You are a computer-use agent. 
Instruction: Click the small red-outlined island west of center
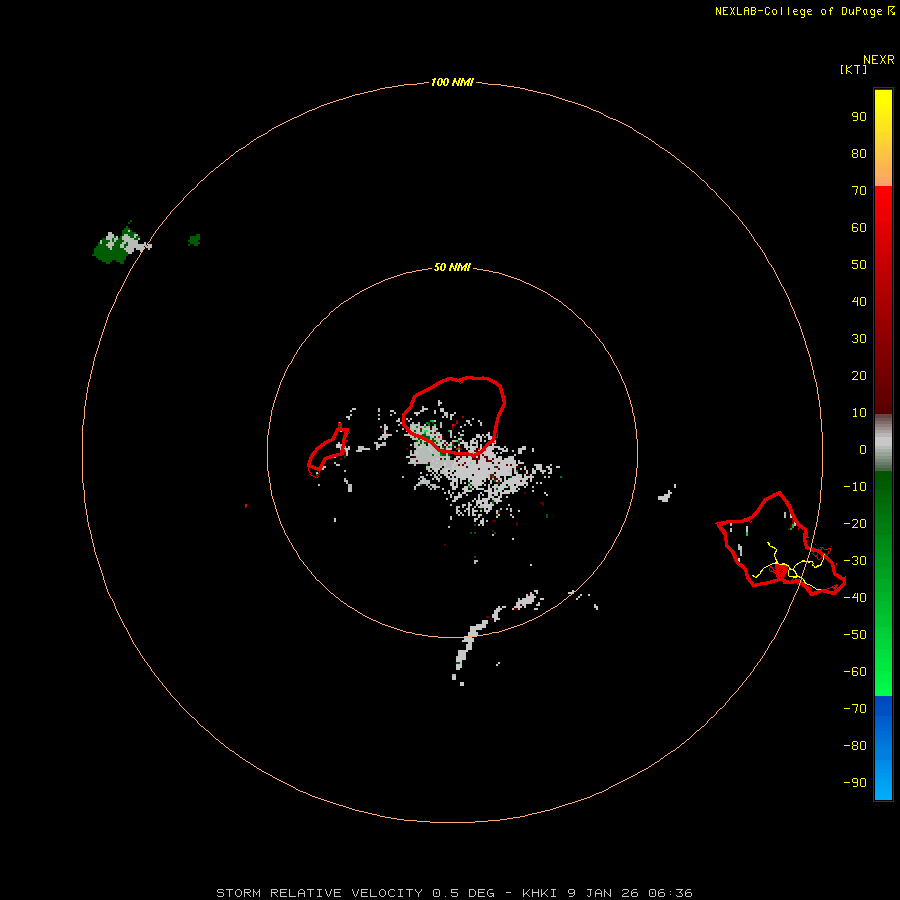tap(328, 452)
